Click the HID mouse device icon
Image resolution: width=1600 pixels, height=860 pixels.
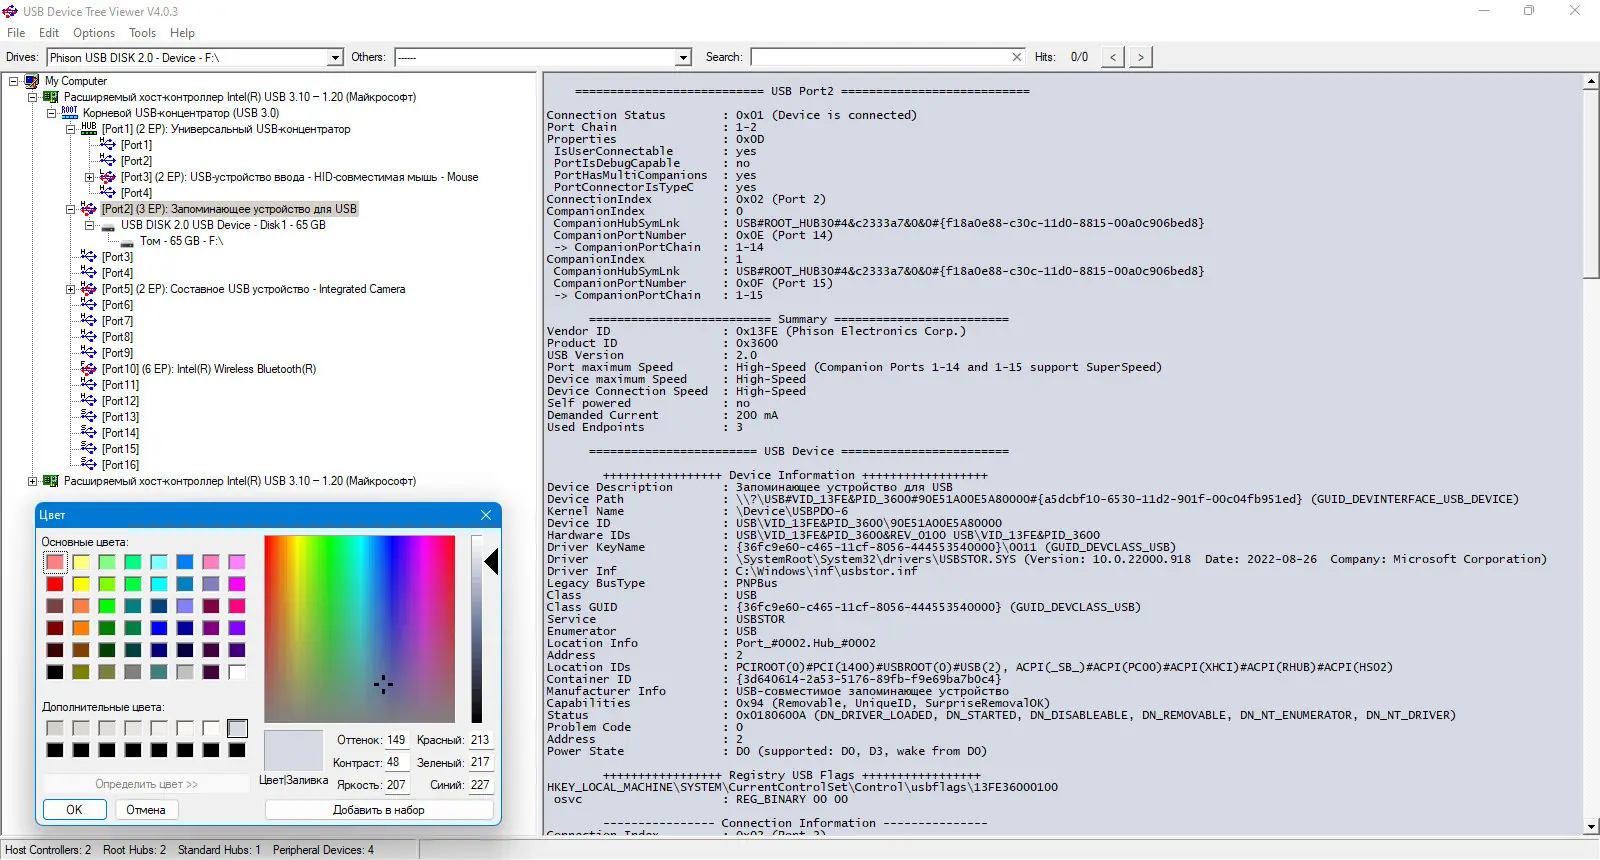coord(108,177)
